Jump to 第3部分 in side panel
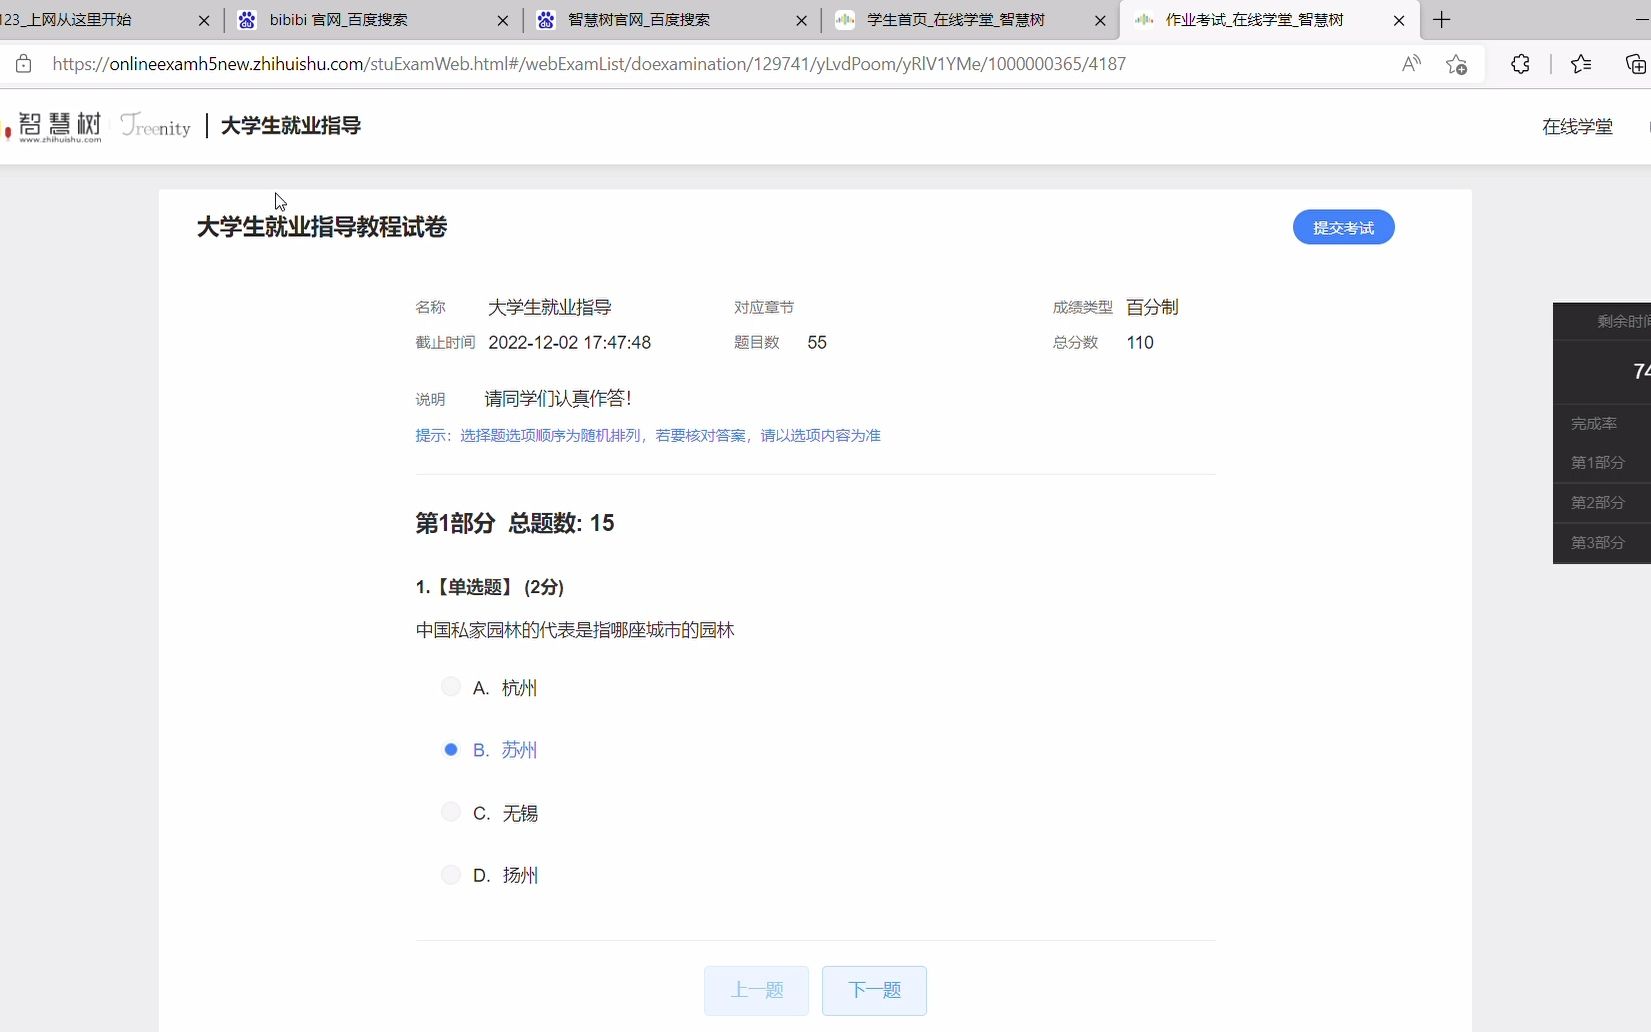Viewport: 1651px width, 1032px height. coord(1598,543)
